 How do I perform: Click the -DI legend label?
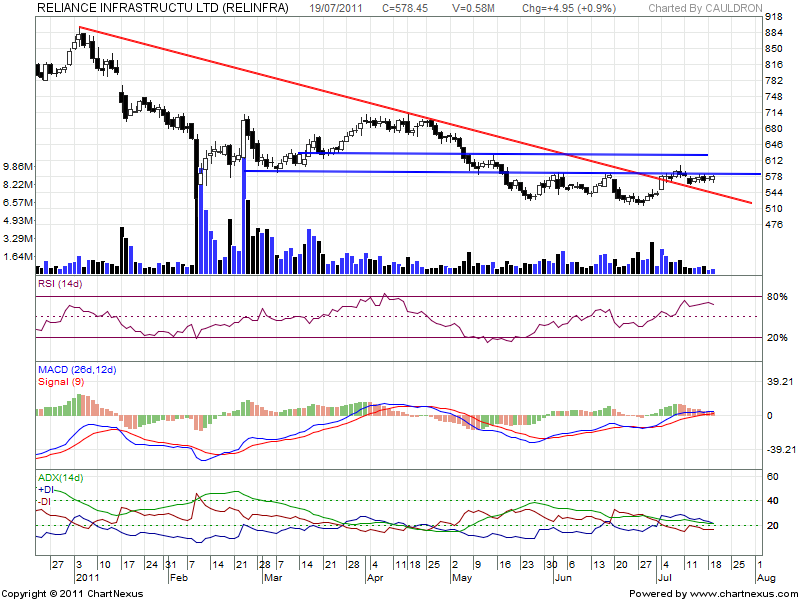(44, 501)
